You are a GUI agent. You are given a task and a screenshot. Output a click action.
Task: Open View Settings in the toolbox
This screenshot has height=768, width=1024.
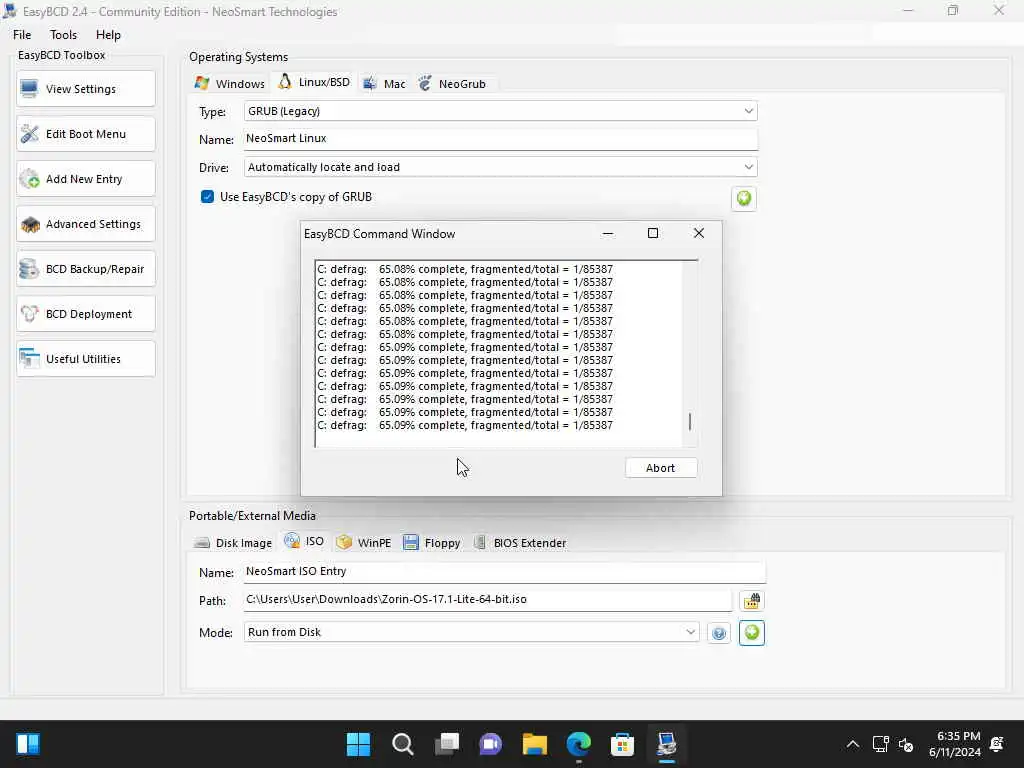point(86,89)
